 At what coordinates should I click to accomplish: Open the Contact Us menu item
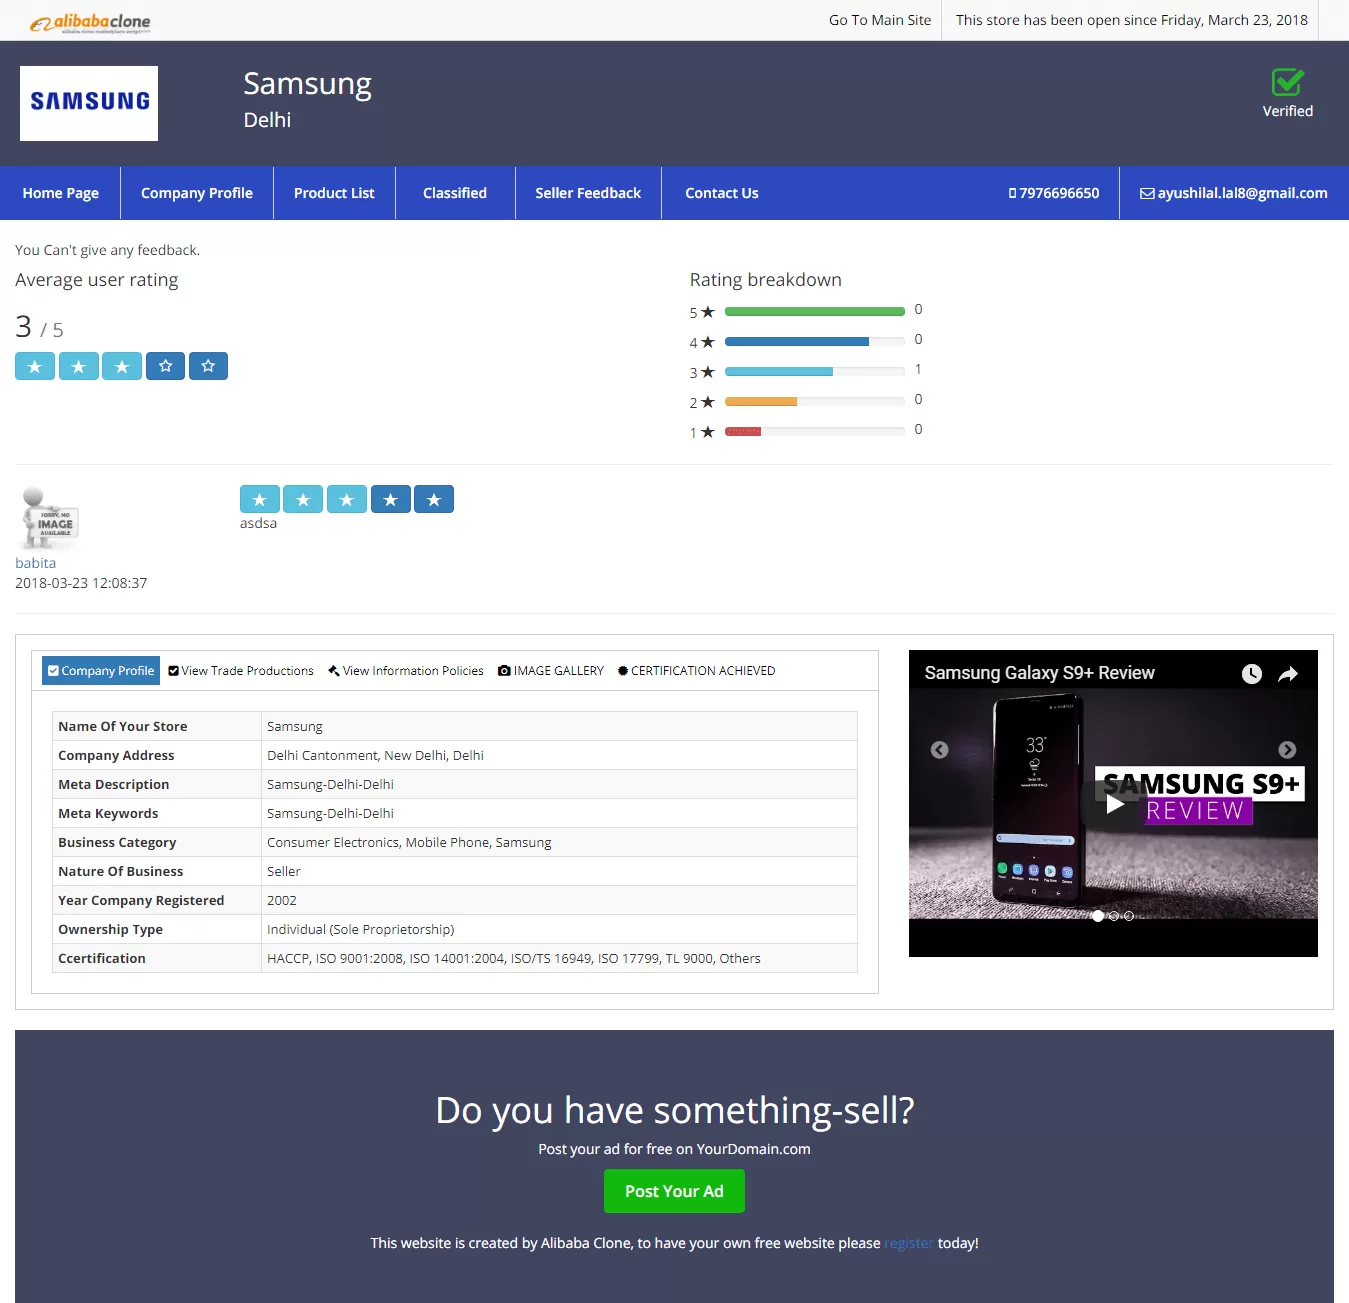tap(721, 193)
